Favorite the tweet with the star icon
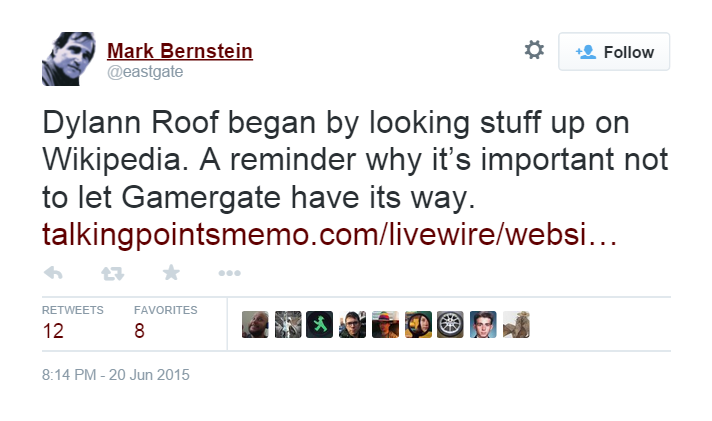 171,272
